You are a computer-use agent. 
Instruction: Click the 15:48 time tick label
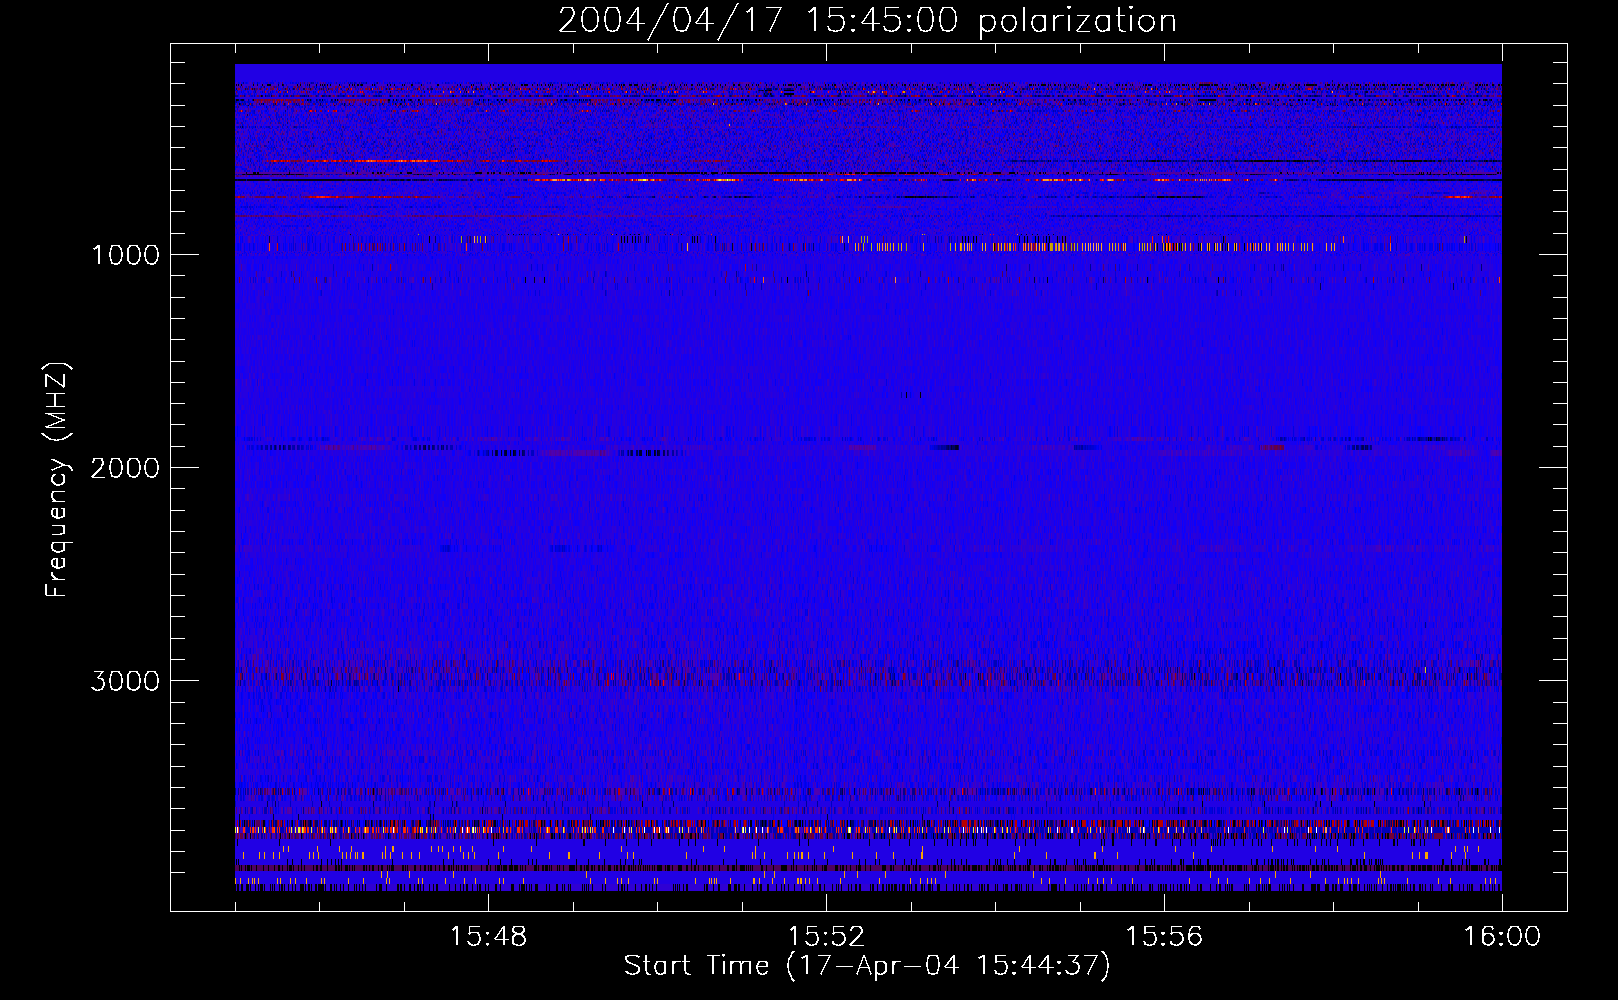click(x=488, y=937)
